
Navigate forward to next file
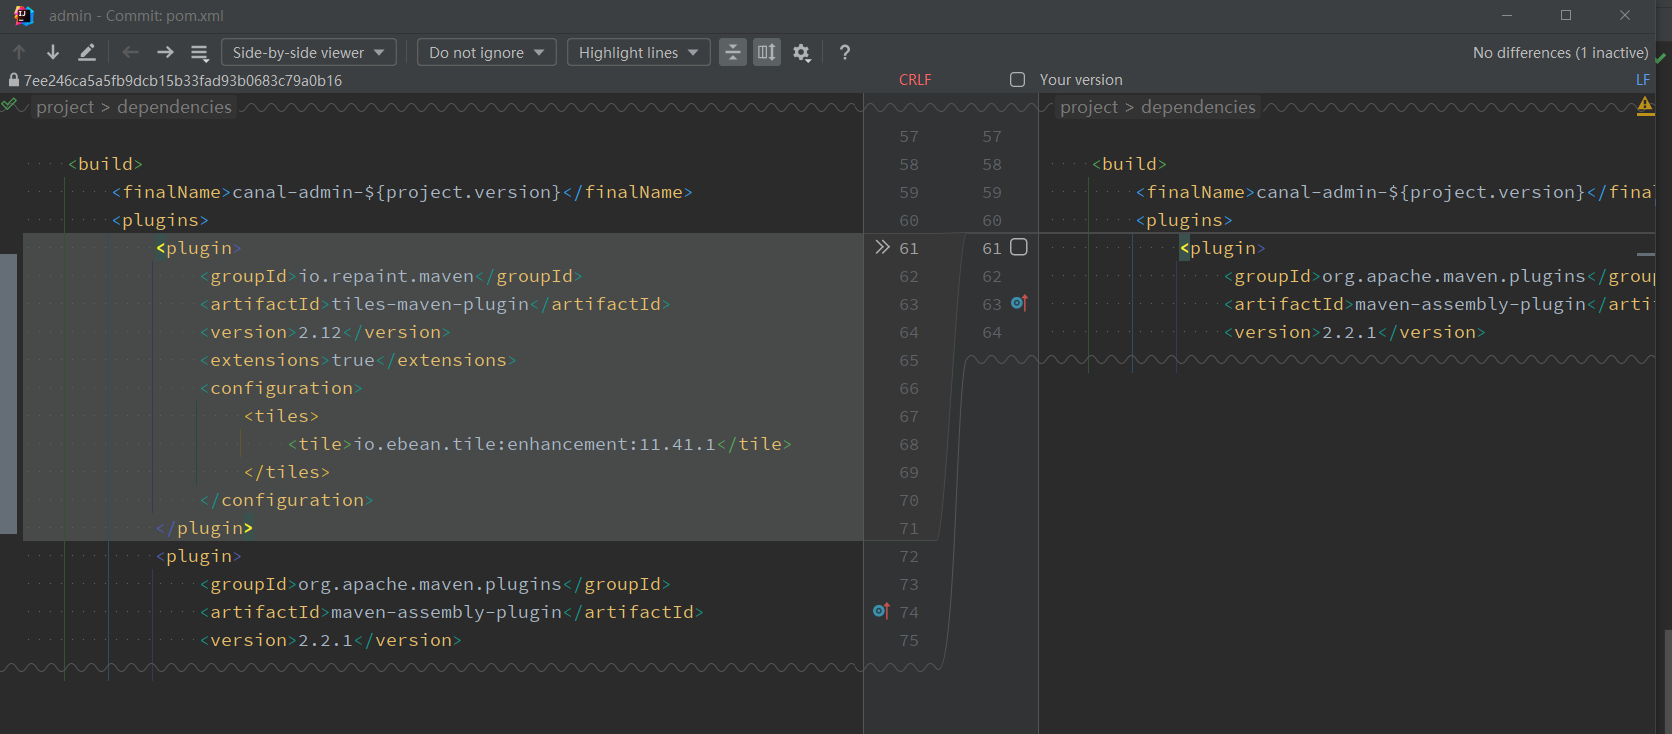click(x=165, y=52)
